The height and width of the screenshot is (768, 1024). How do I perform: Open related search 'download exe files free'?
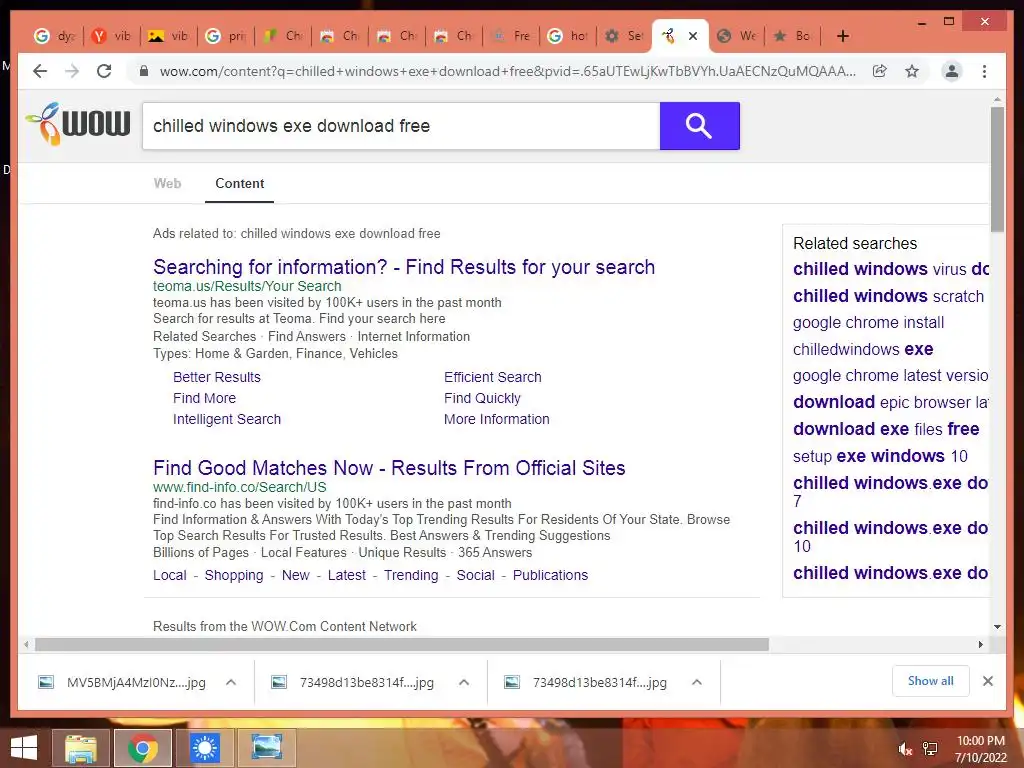[x=886, y=429]
